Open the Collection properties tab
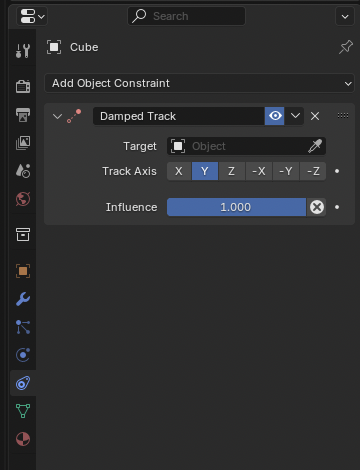 coord(23,235)
